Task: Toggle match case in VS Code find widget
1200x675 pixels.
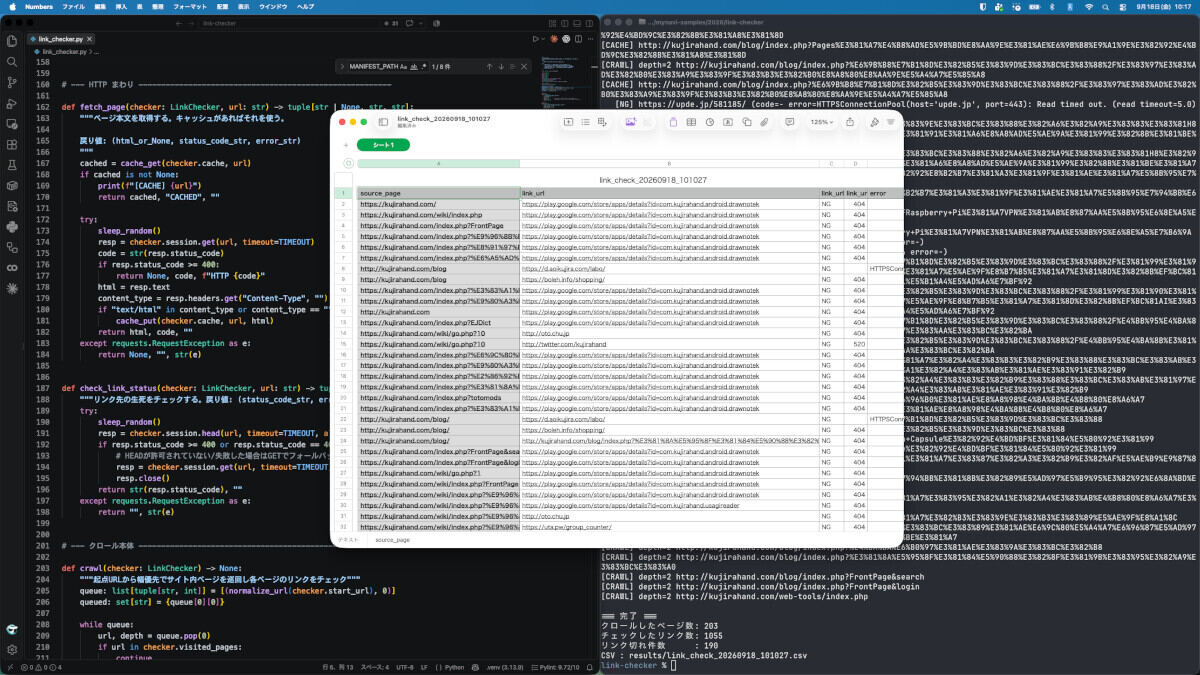Action: coord(403,66)
